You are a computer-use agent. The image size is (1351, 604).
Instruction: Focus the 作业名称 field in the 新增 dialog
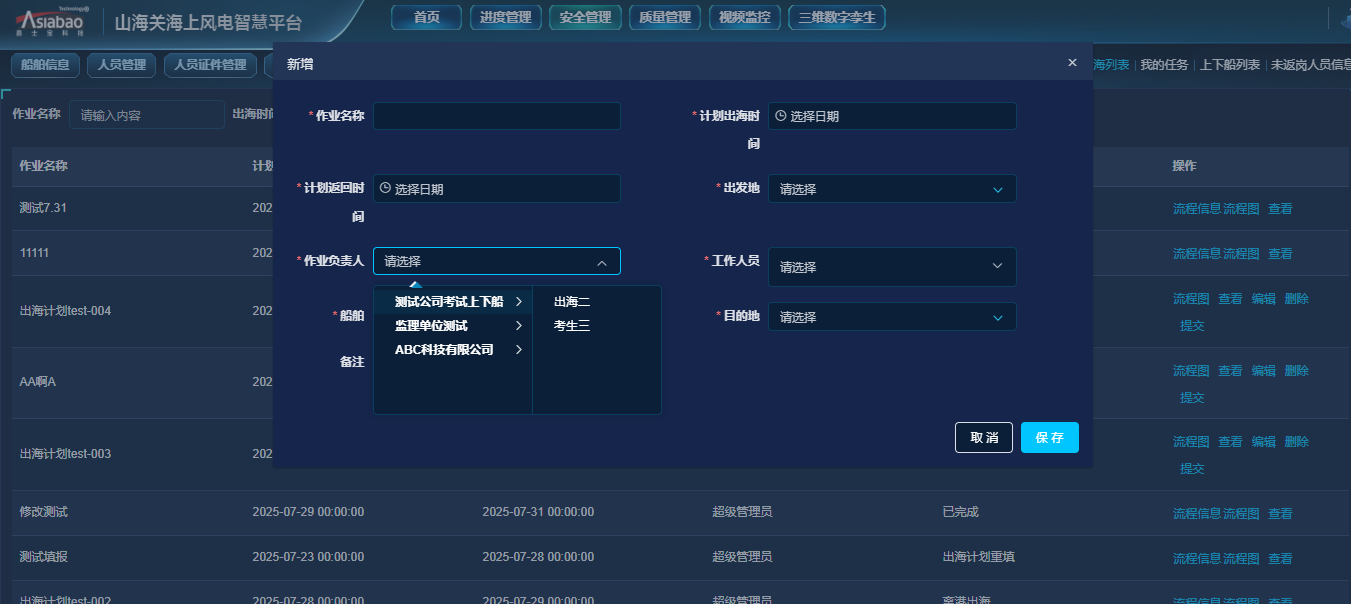tap(497, 116)
